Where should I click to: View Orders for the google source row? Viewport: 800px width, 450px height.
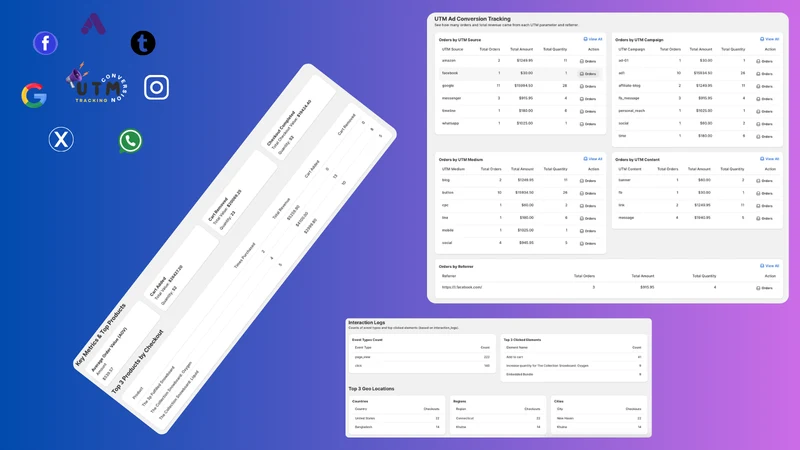coord(588,86)
